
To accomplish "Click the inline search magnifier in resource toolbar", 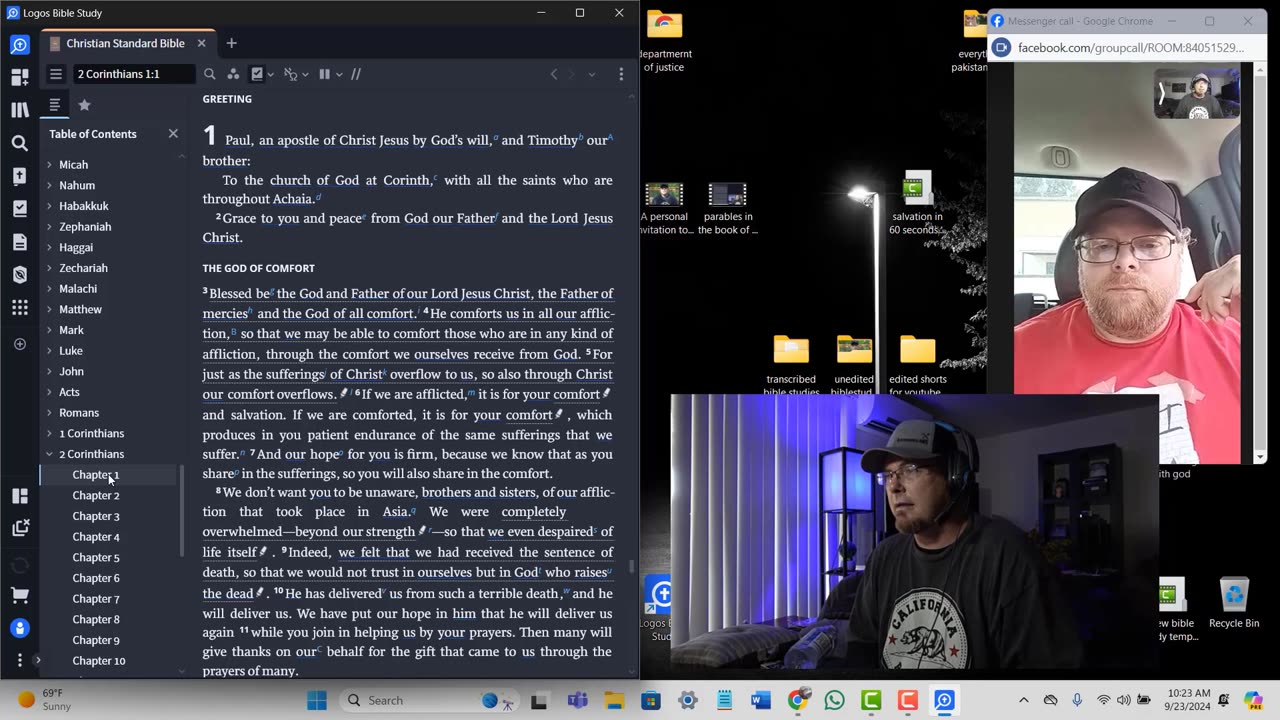I will pos(210,74).
